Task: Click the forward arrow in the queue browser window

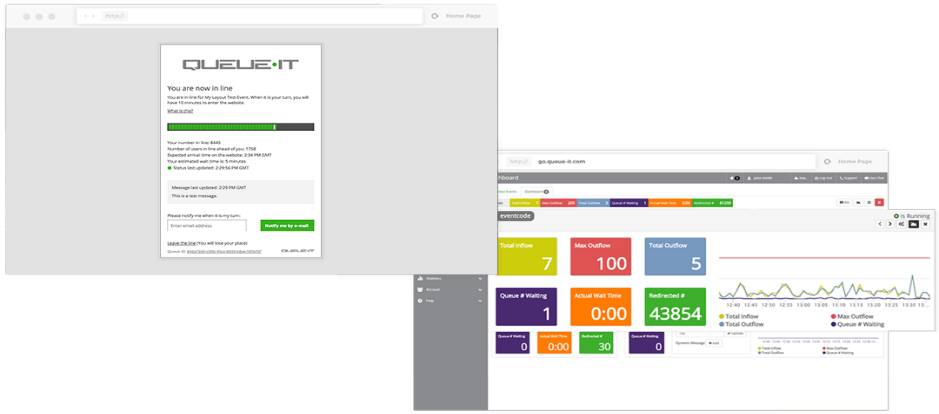Action: [x=93, y=16]
